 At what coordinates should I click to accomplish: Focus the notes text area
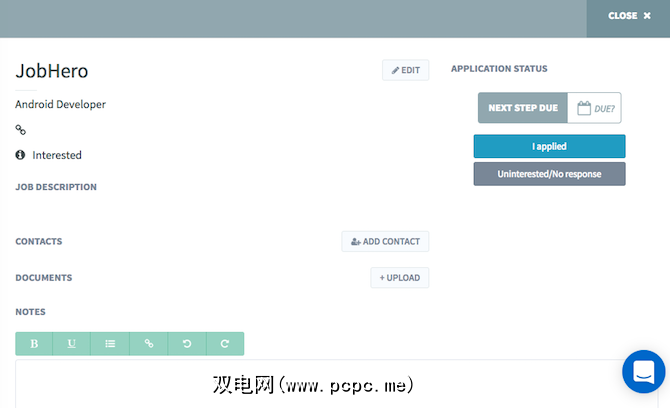pyautogui.click(x=336, y=384)
